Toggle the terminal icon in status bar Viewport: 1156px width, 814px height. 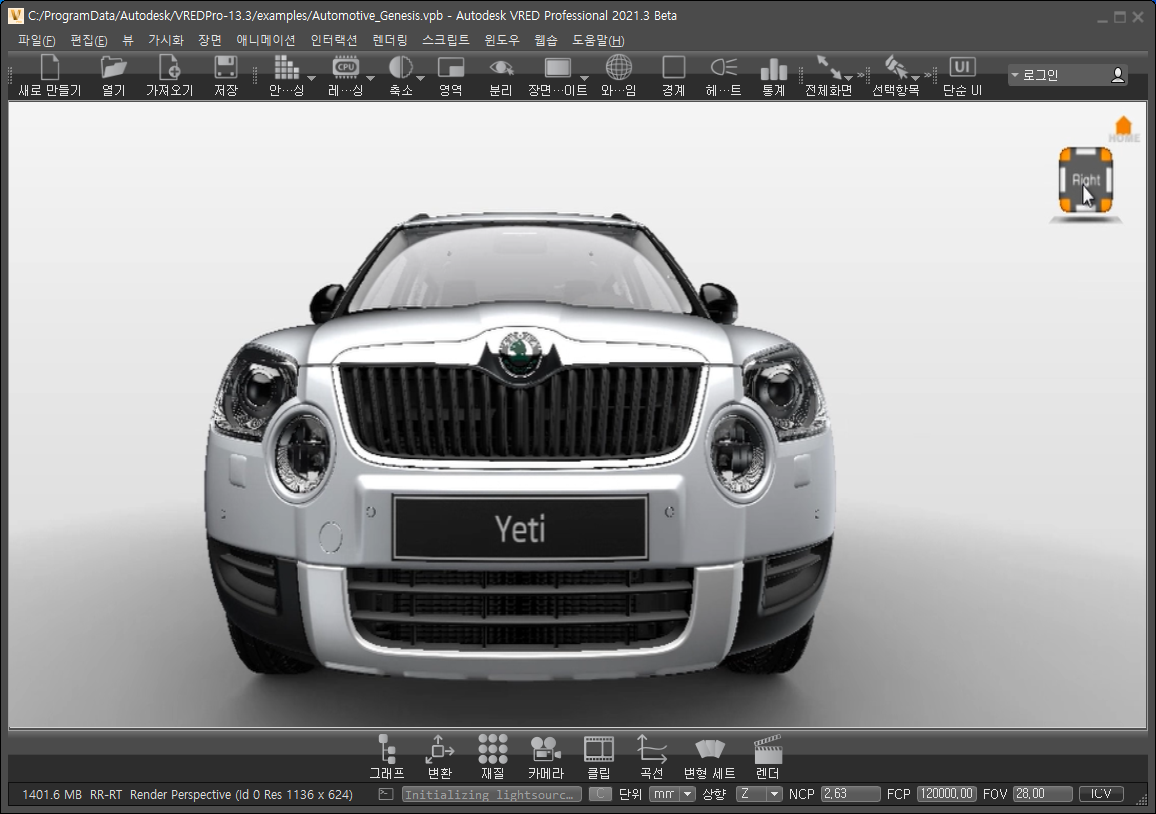point(386,794)
